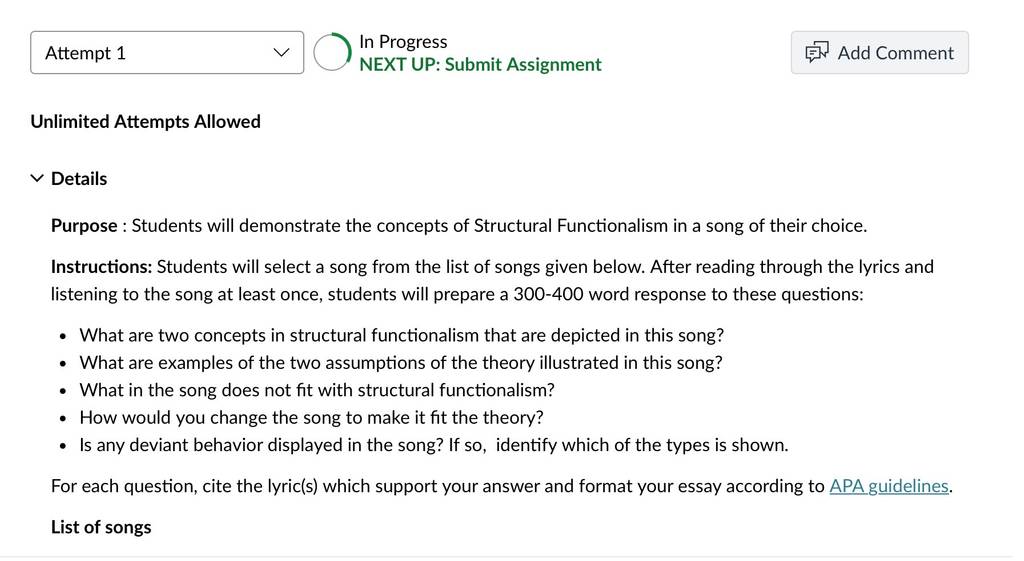Click the 'does not fit' question bullet
The height and width of the screenshot is (561, 1024).
tap(317, 390)
